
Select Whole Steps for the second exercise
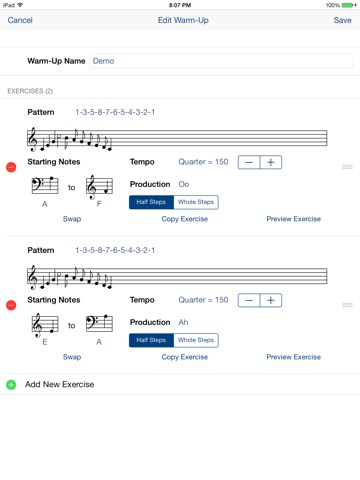click(196, 340)
